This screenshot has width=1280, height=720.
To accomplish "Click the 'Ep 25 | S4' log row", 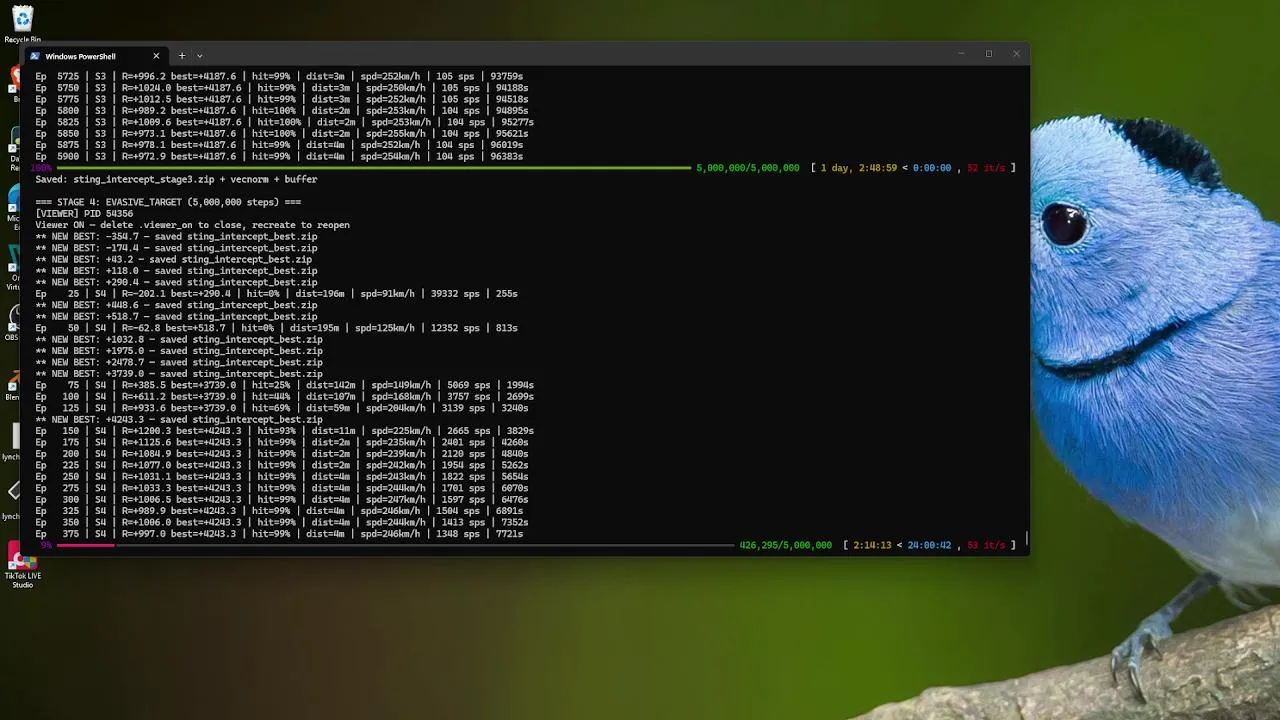I will (x=276, y=294).
